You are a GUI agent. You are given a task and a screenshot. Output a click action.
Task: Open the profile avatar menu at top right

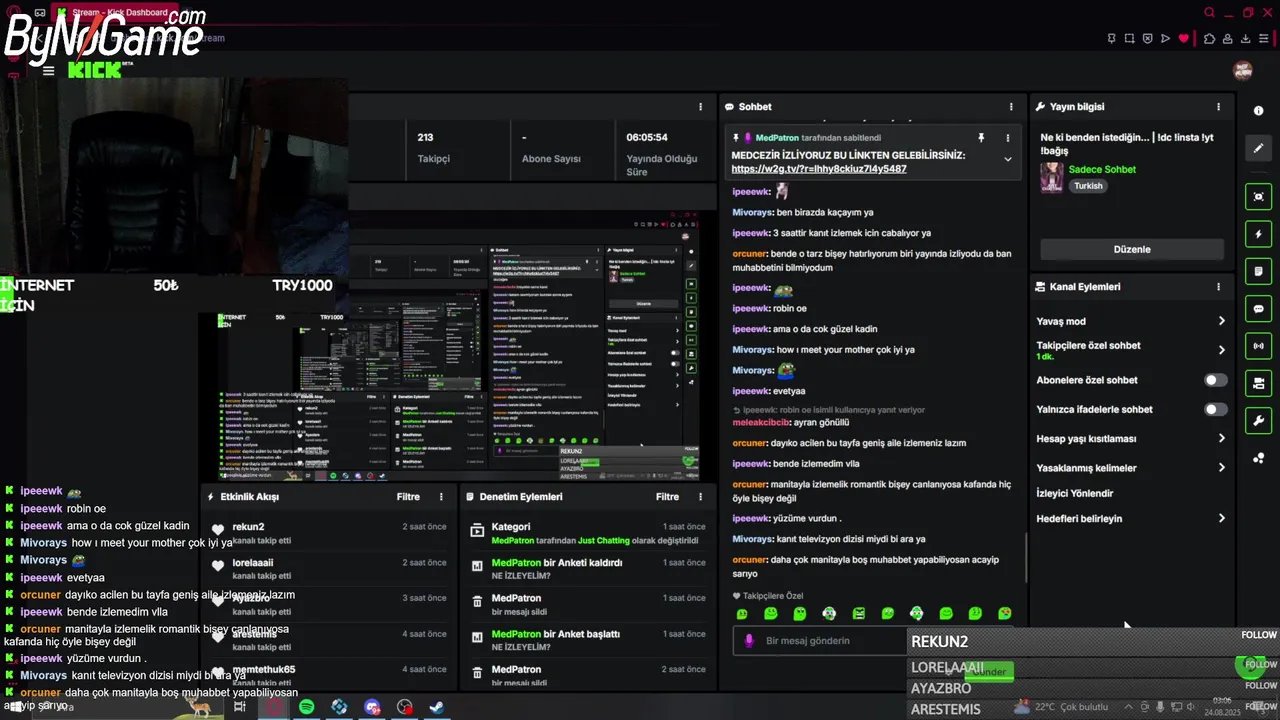tap(1243, 70)
